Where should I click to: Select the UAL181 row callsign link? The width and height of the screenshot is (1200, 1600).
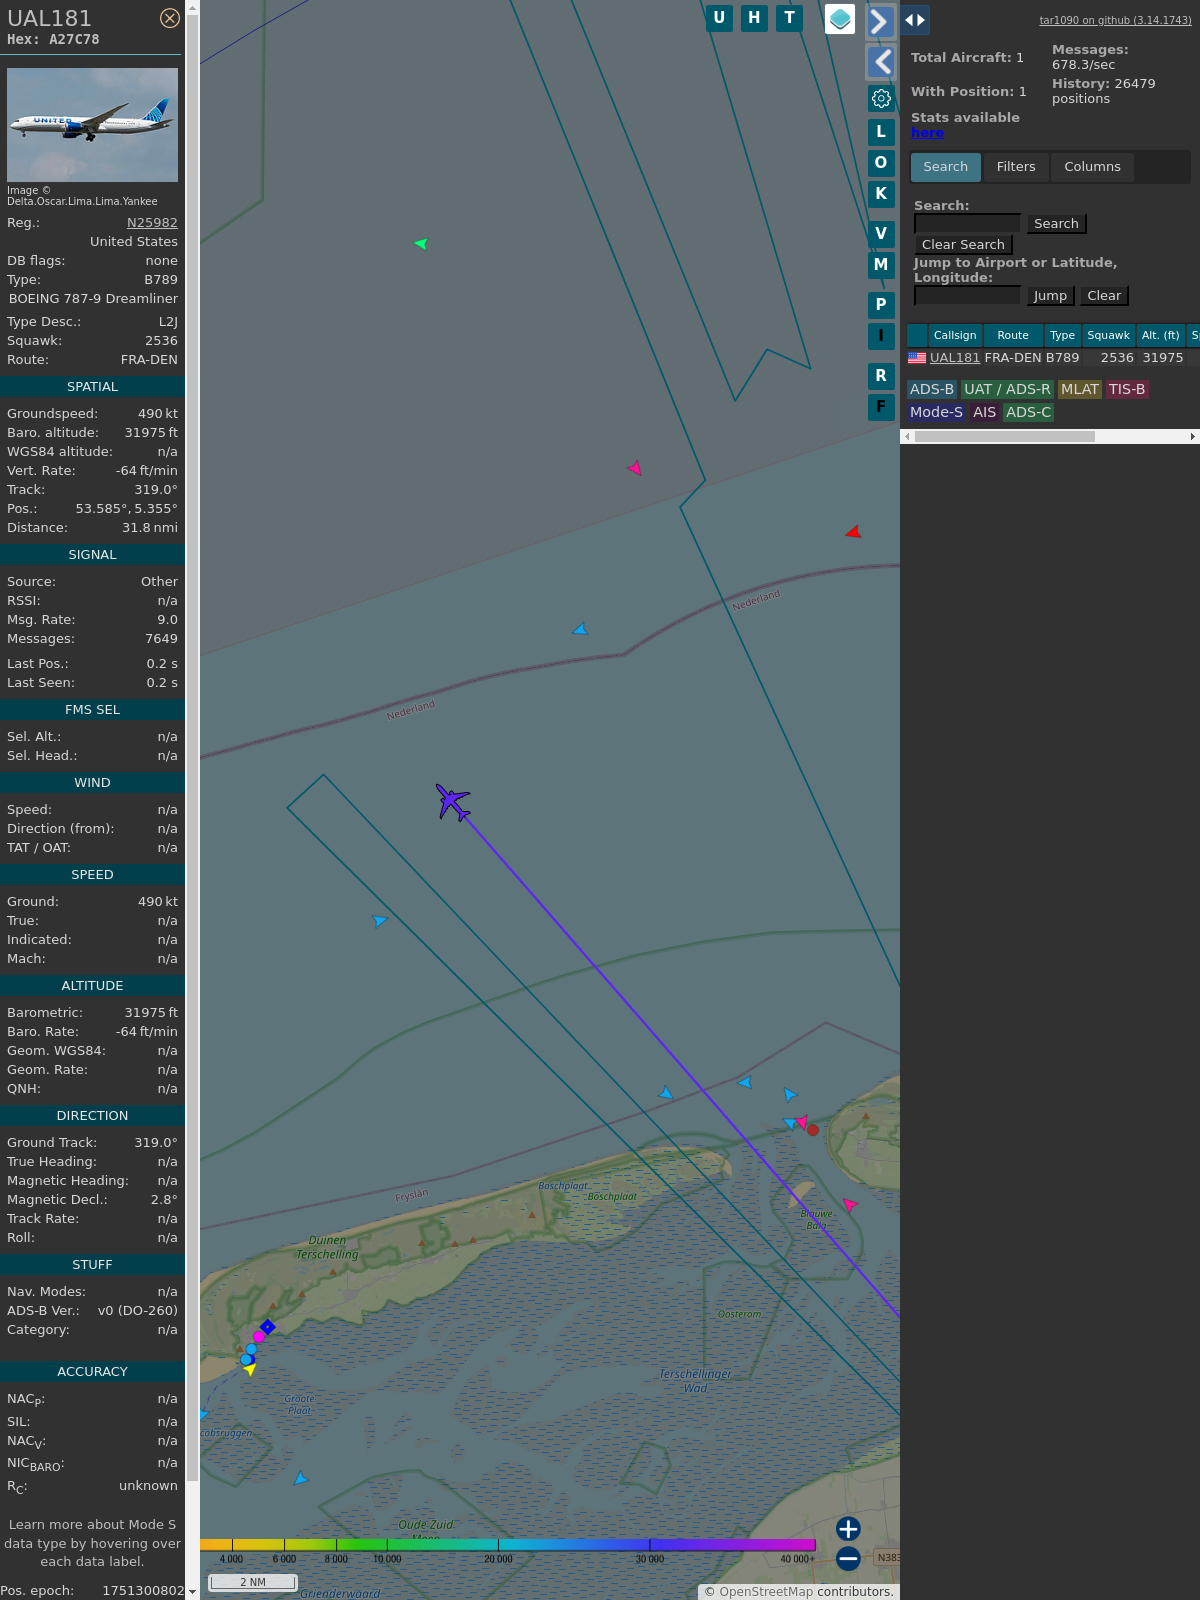click(954, 358)
